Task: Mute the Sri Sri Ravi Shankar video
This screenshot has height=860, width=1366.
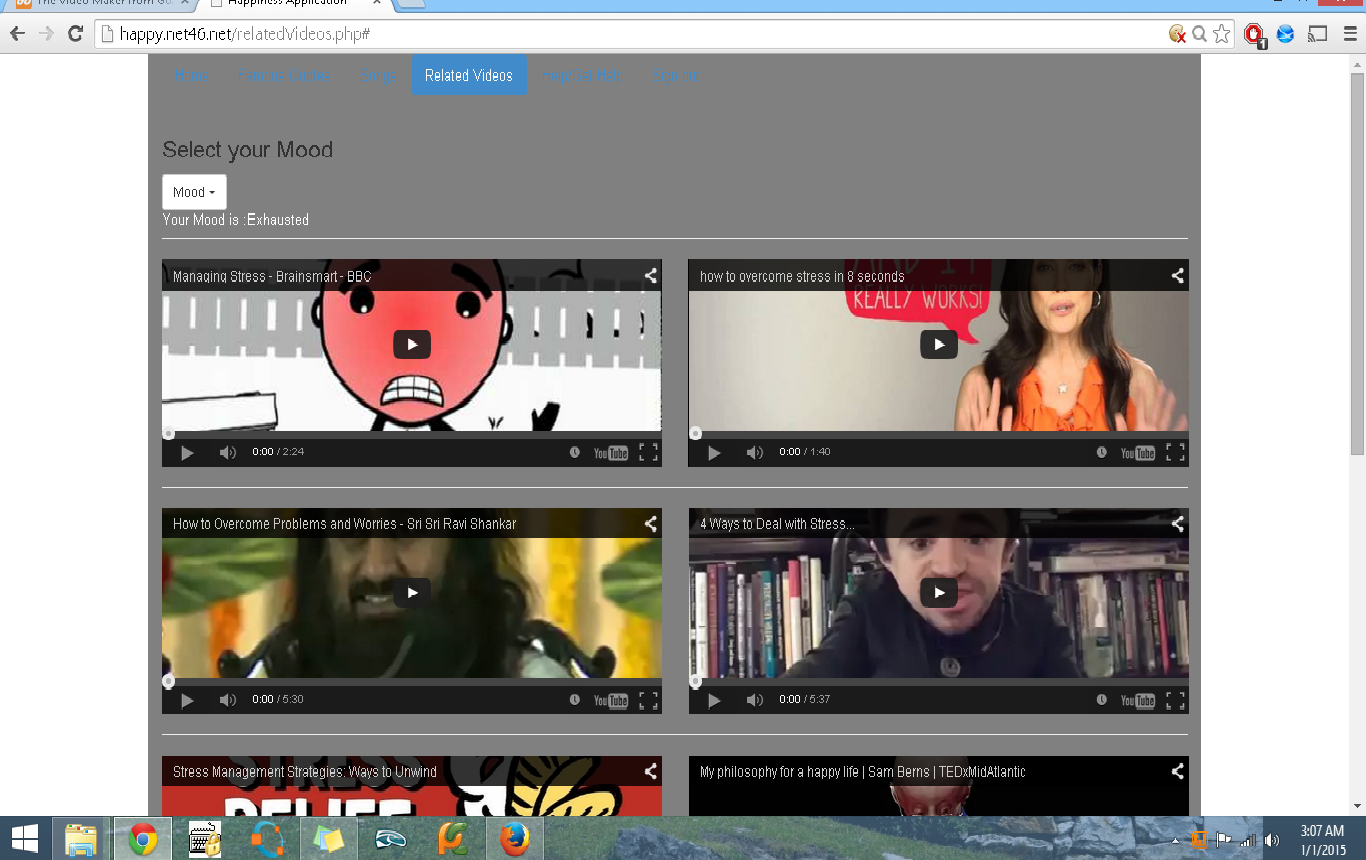Action: (228, 700)
